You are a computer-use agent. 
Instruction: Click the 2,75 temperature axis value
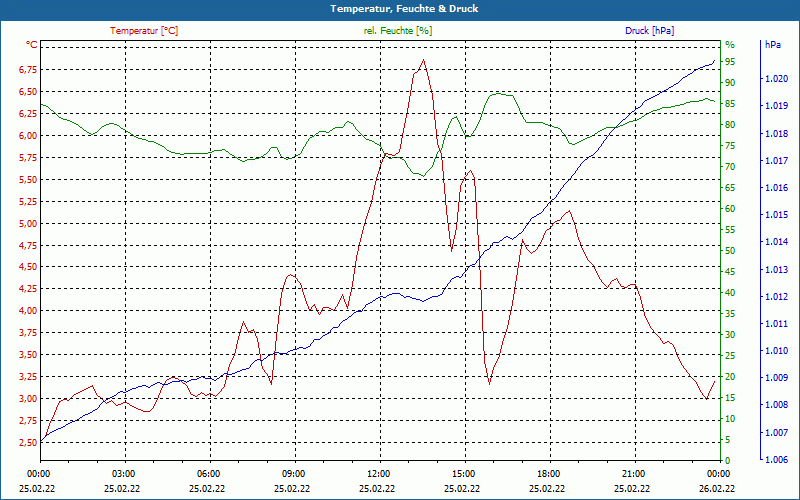tap(28, 420)
